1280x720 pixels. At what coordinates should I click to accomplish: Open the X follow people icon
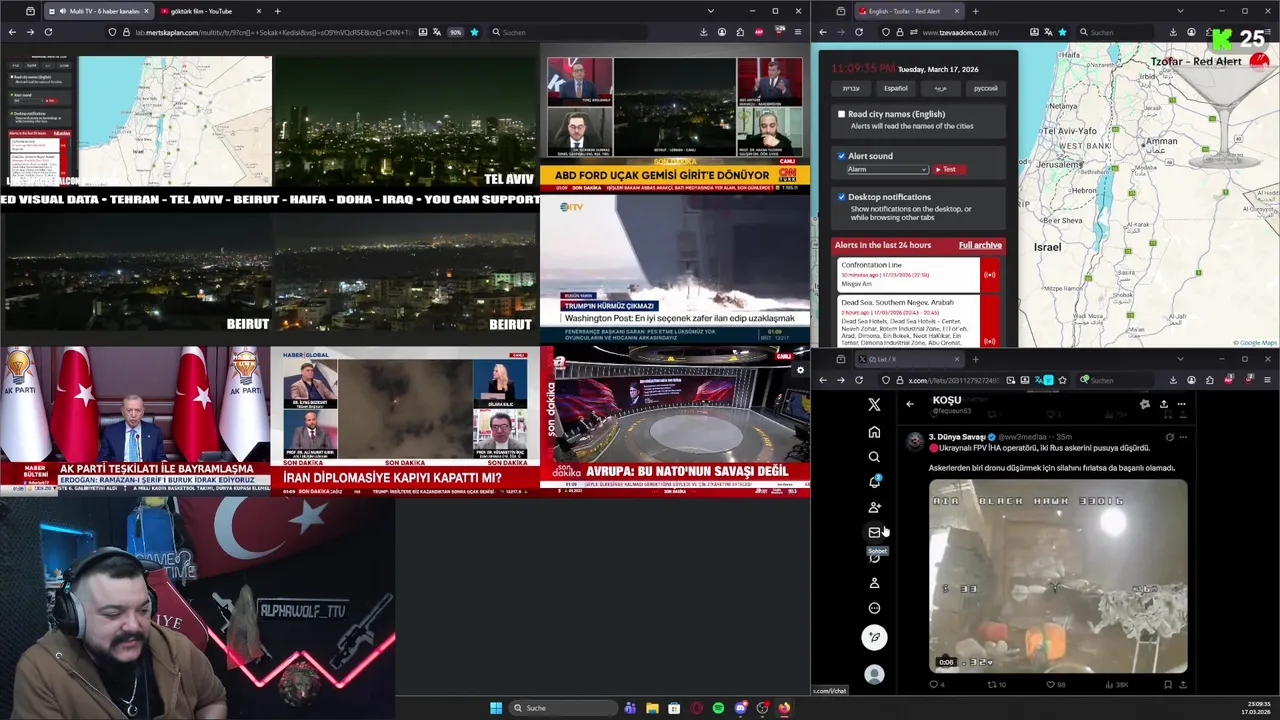tap(874, 507)
